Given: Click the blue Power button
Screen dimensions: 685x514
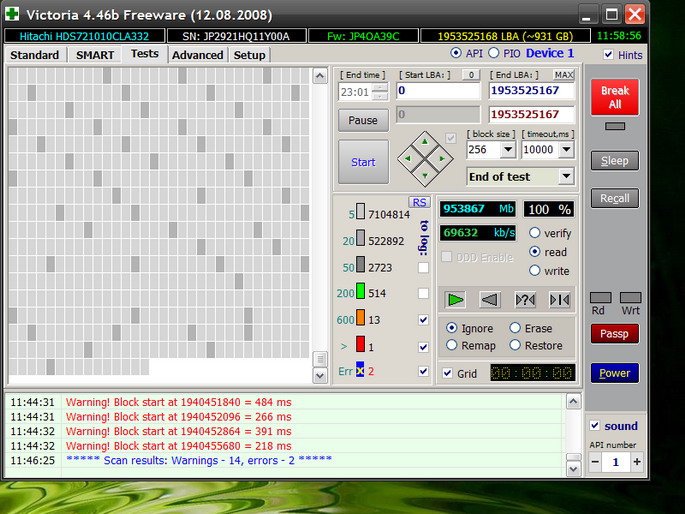Looking at the screenshot, I should click(x=615, y=373).
